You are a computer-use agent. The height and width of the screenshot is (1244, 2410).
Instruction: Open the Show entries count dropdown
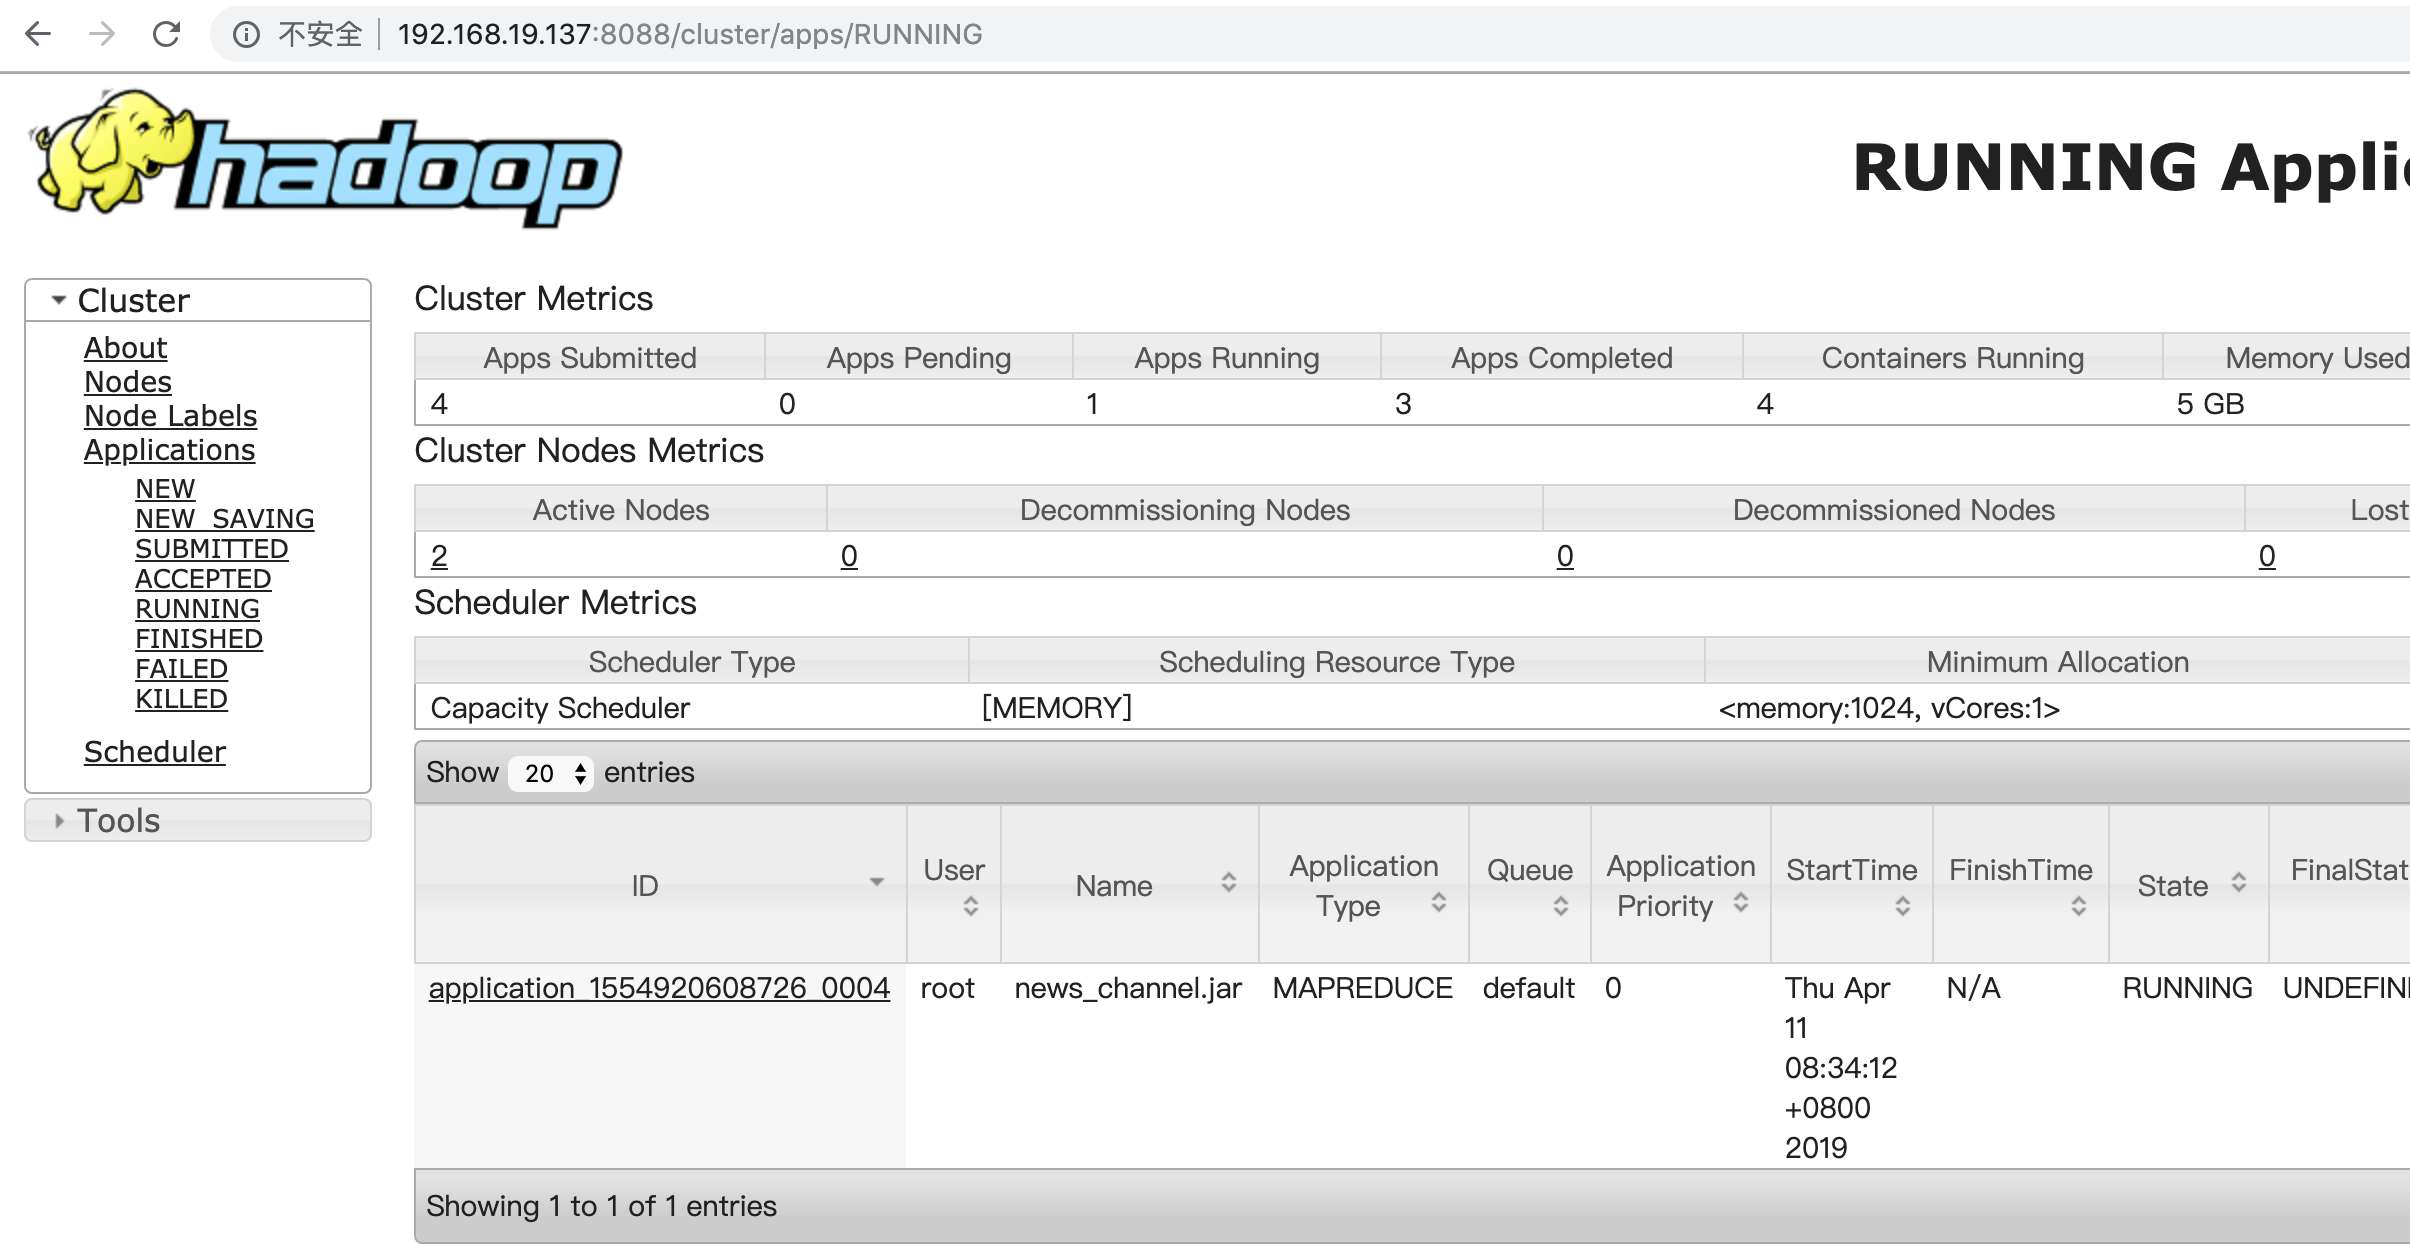coord(551,773)
